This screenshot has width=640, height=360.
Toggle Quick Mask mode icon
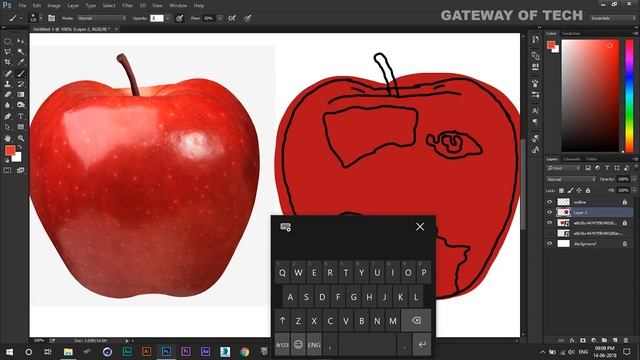point(8,170)
